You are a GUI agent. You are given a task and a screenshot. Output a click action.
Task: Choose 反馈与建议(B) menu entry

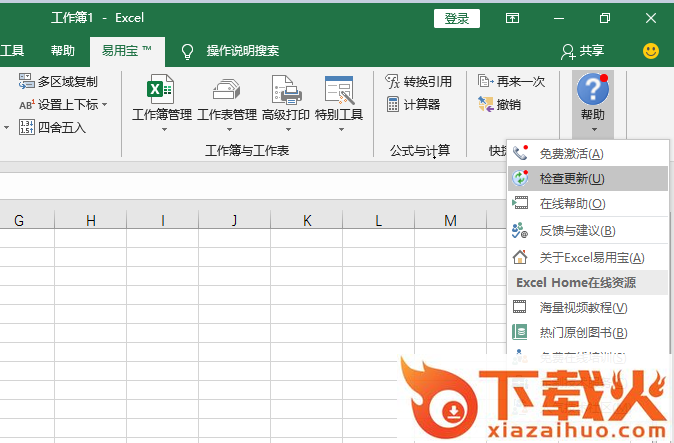[x=588, y=231]
